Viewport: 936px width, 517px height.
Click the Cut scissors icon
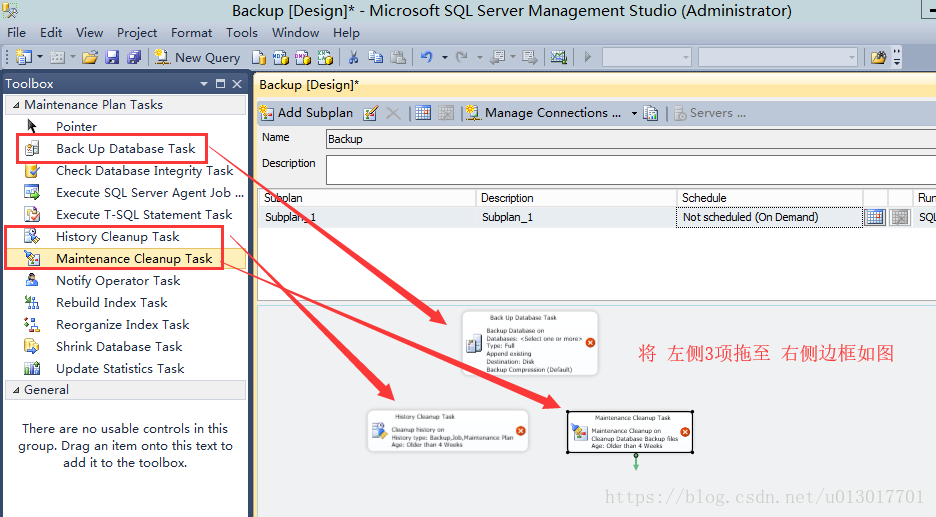tap(353, 57)
